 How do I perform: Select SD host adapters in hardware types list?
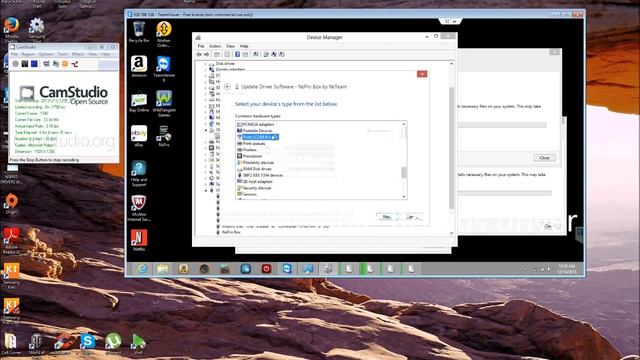(255, 182)
